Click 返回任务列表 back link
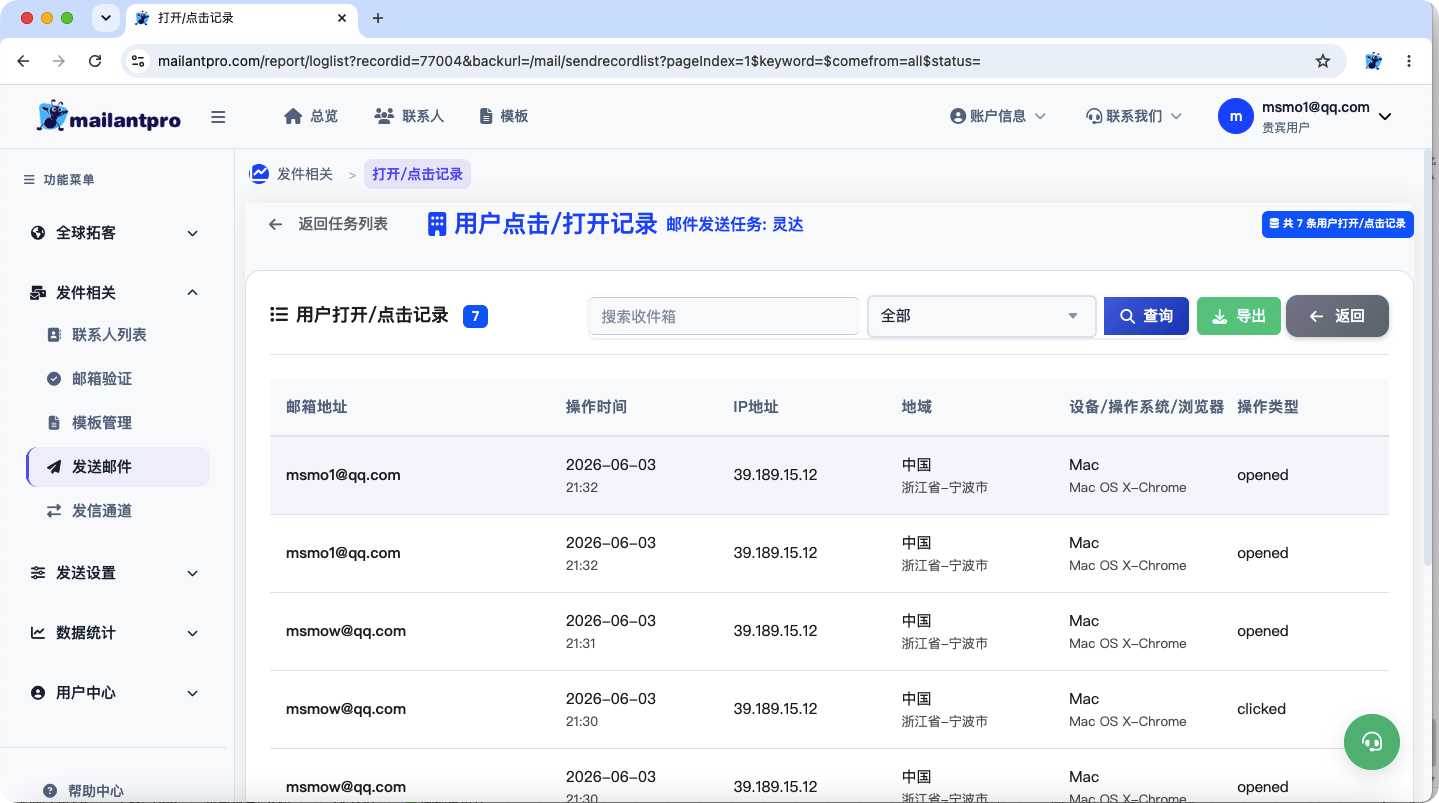Viewport: 1439px width, 803px height. pos(328,224)
